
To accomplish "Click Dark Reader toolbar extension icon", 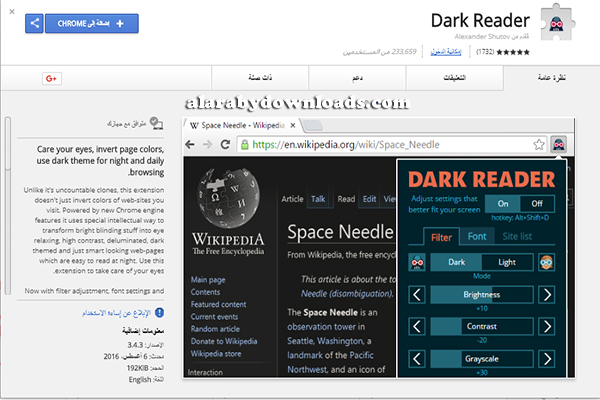I will click(x=559, y=145).
